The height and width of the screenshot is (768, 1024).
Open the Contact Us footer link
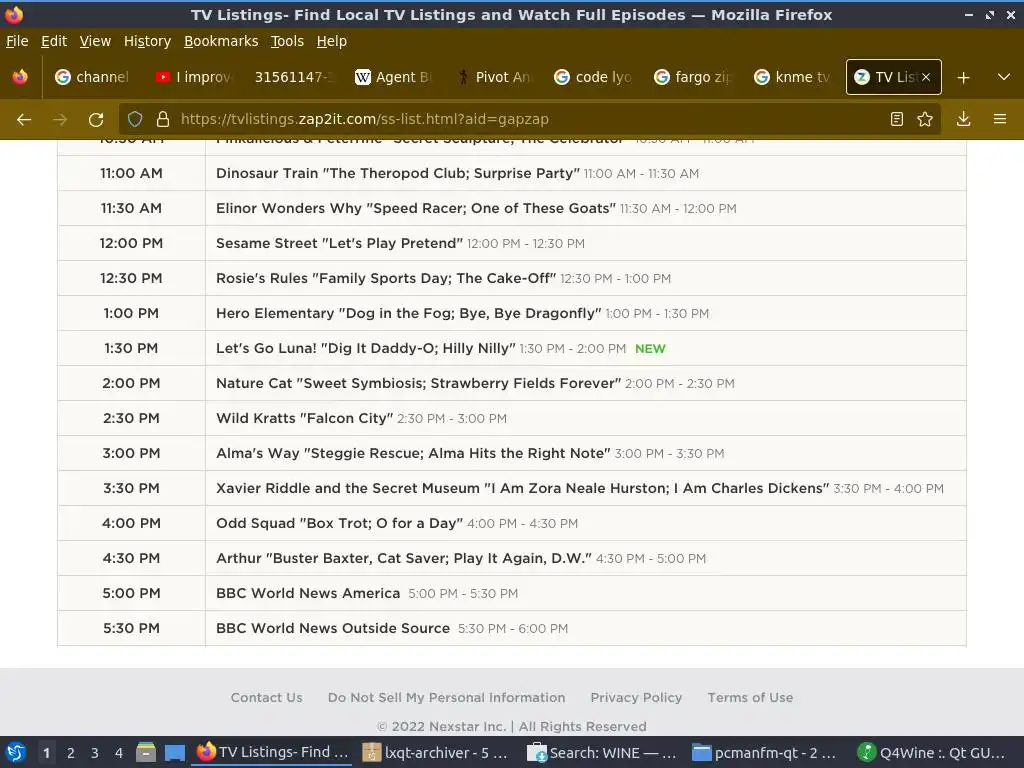pos(266,697)
